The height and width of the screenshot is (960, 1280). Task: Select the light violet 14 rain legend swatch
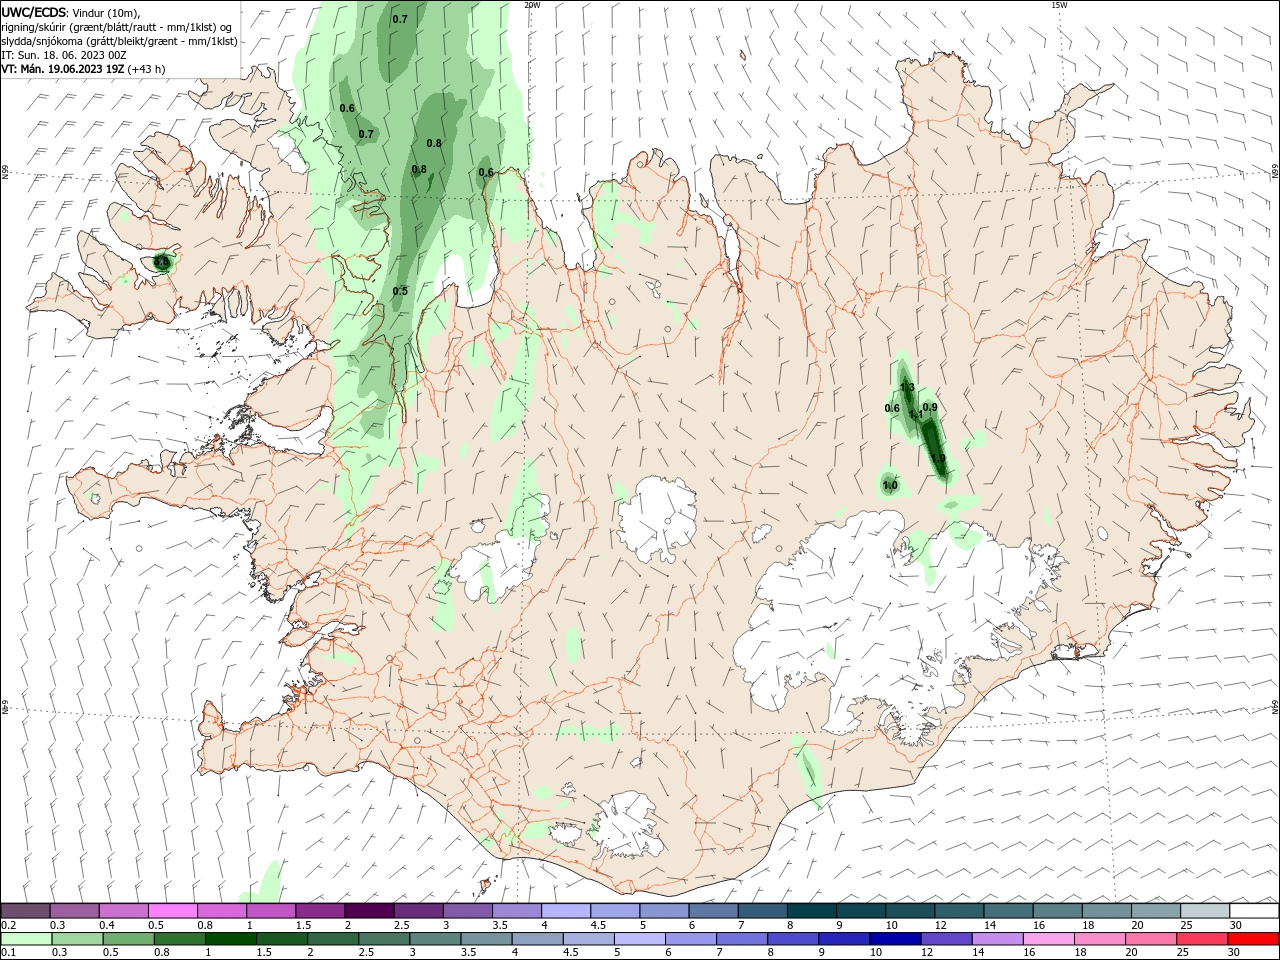pos(998,939)
